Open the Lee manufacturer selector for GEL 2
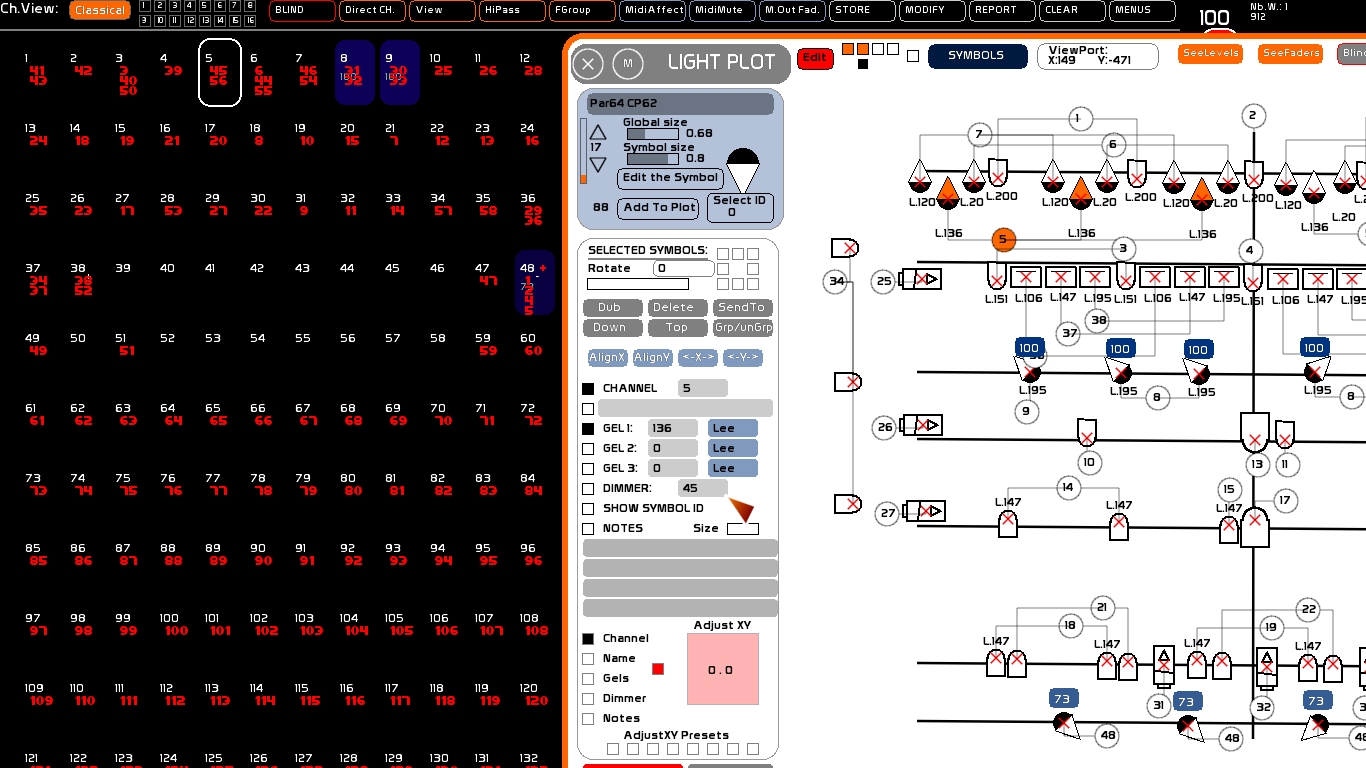 [x=733, y=448]
